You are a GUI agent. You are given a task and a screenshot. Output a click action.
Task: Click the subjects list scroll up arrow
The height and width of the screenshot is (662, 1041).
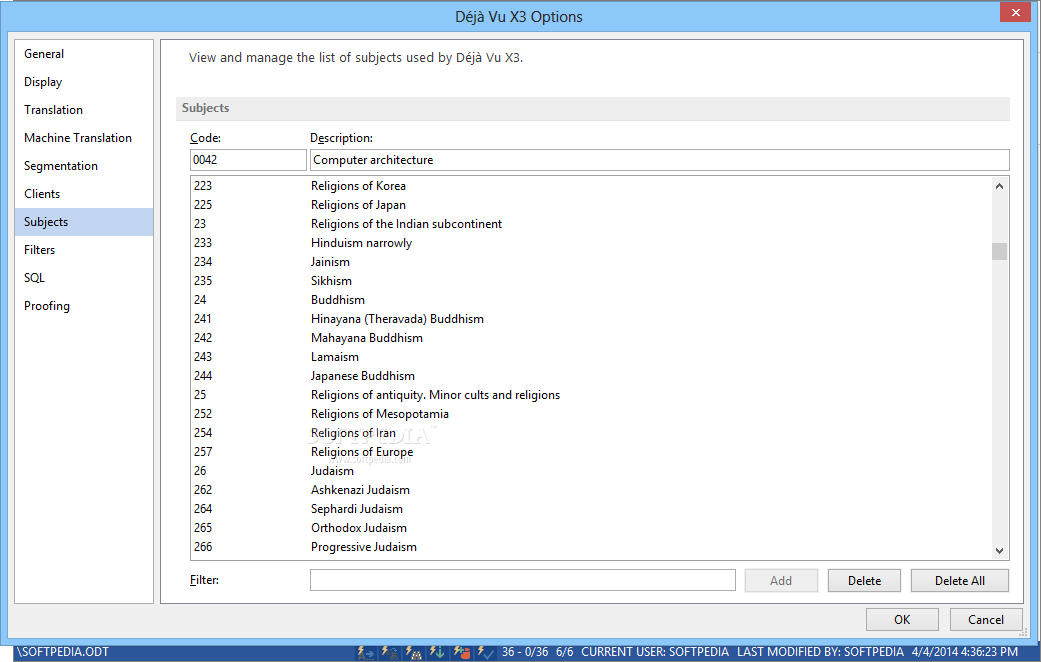[999, 187]
